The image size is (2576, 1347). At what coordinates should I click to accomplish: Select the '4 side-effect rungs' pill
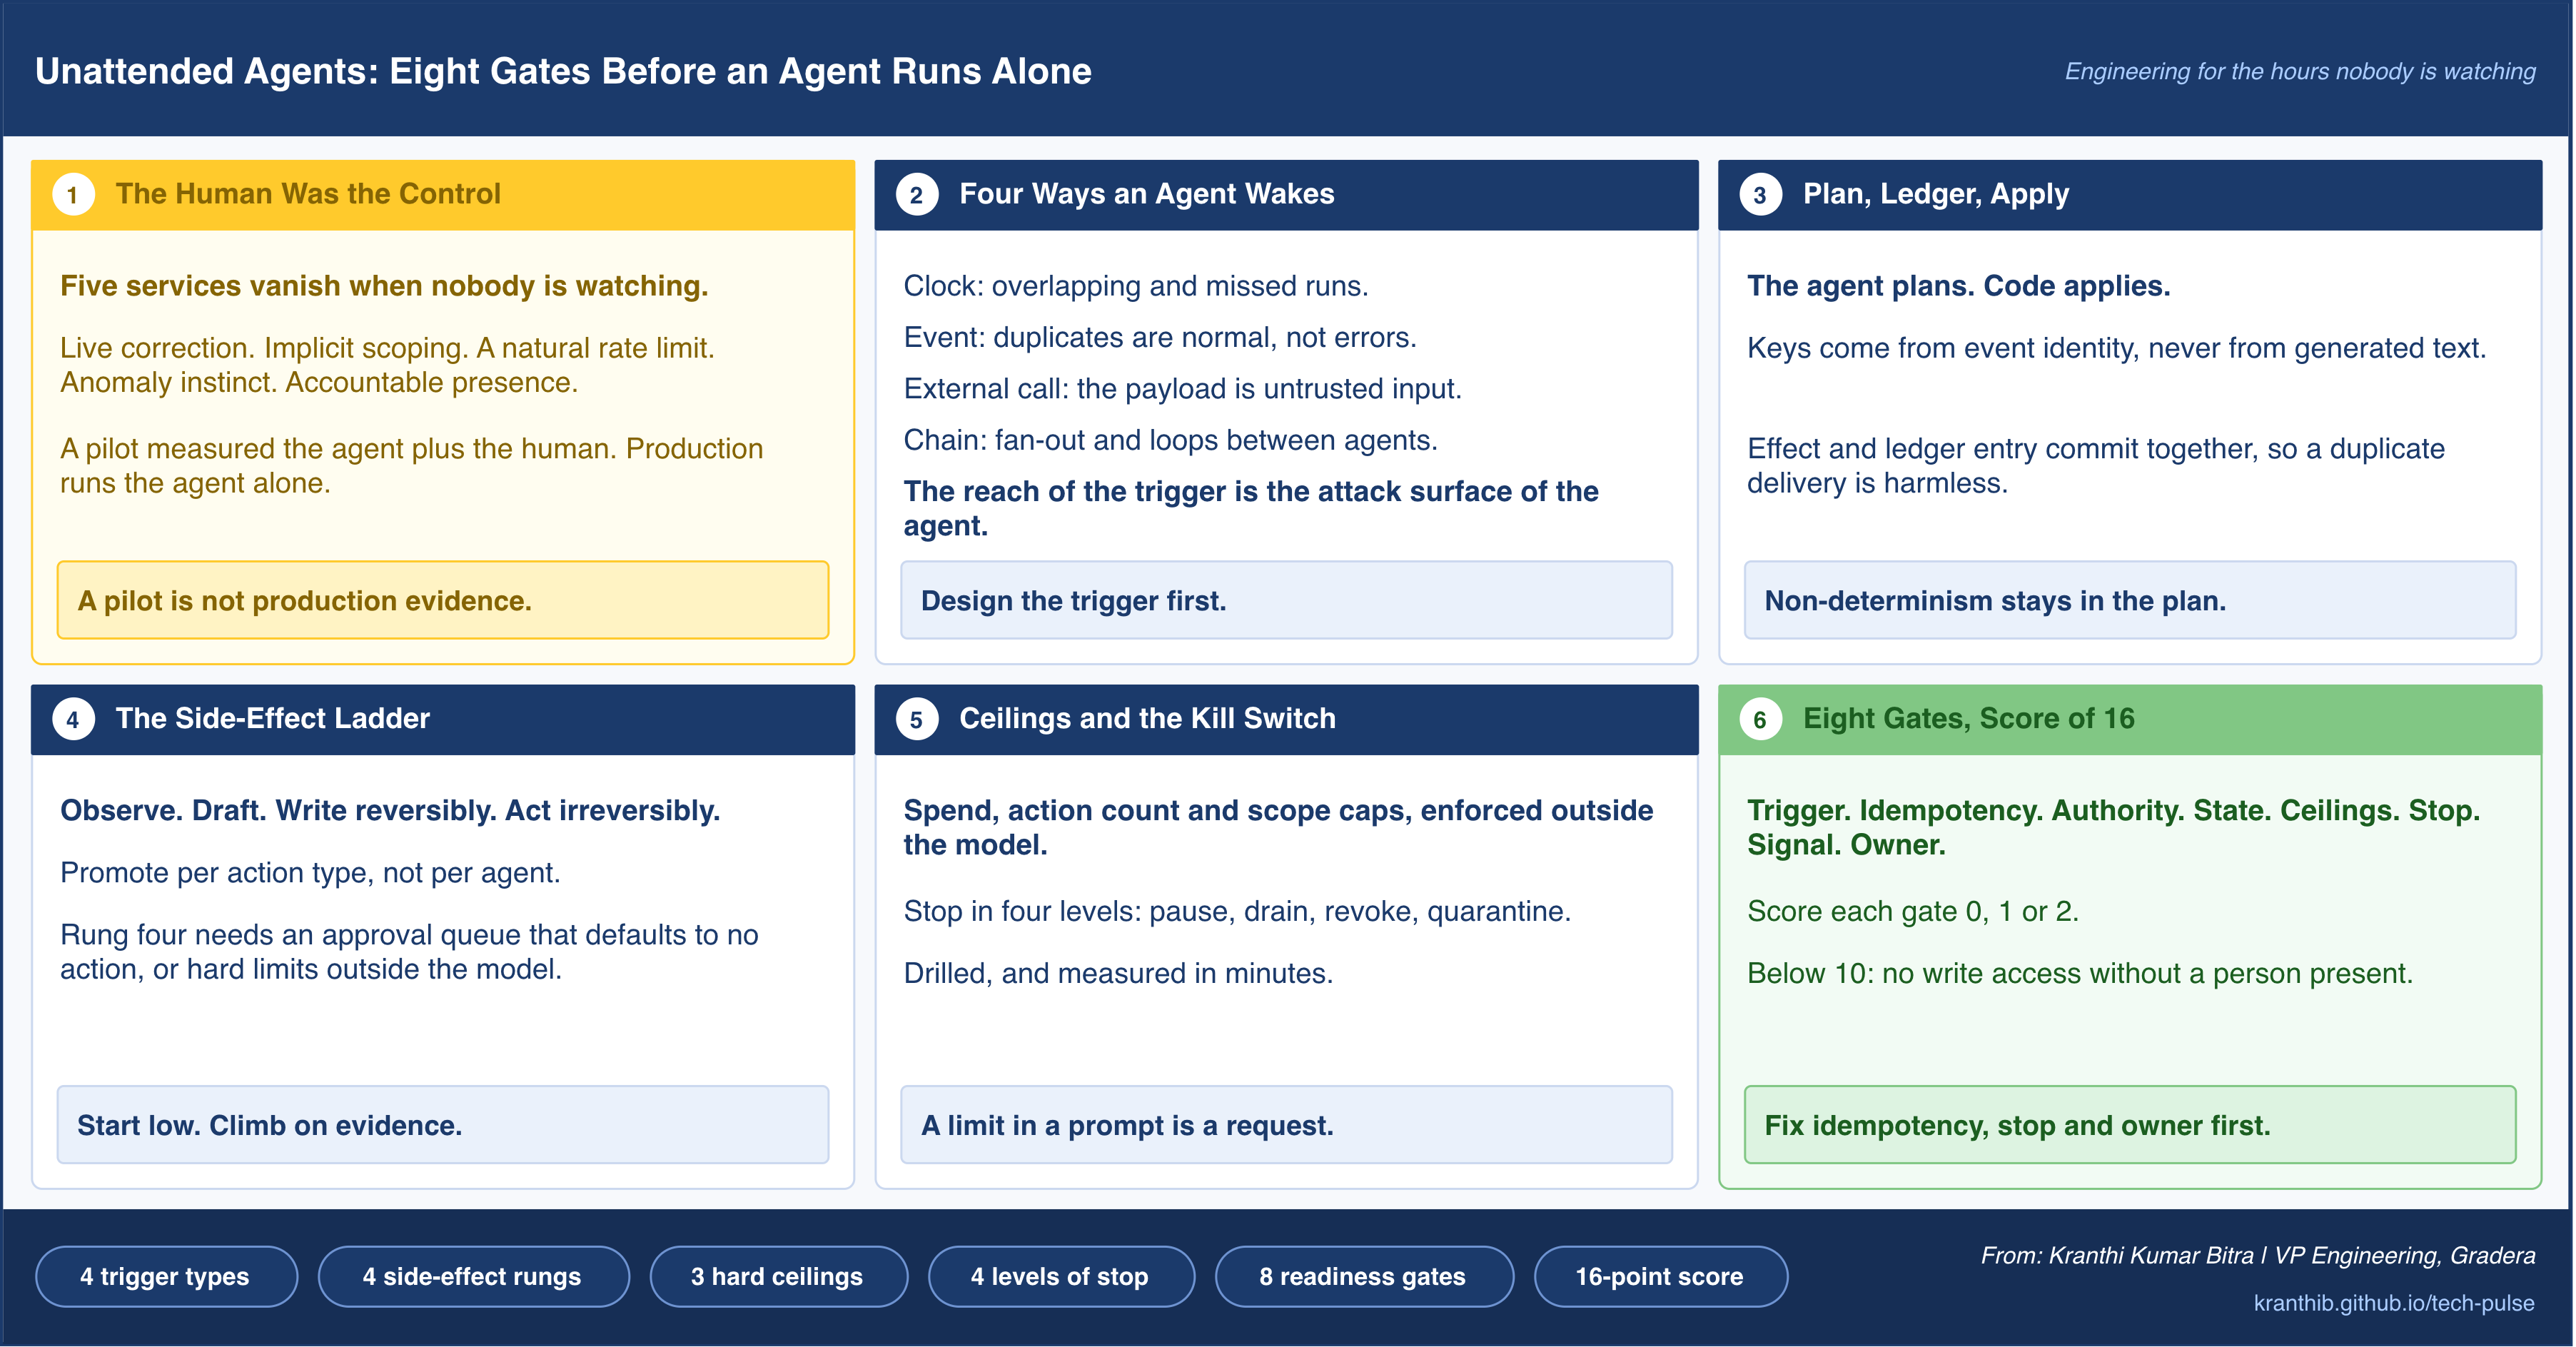(x=473, y=1276)
